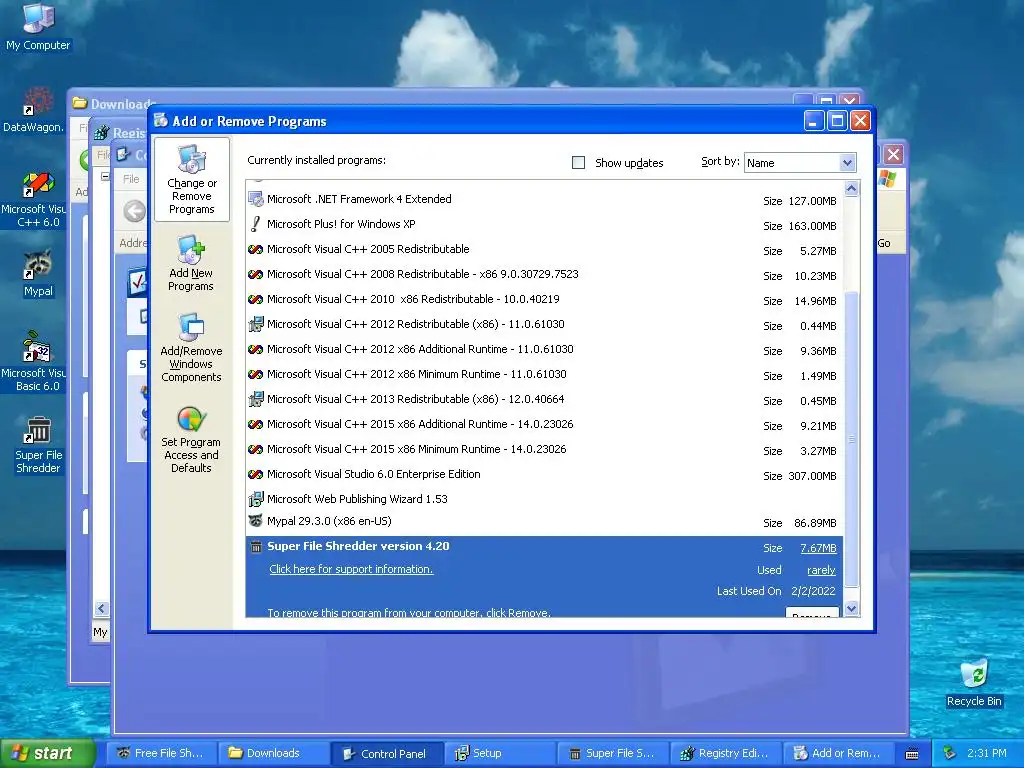Click Visual C++ 2005 Redistributable icon
Viewport: 1024px width, 768px height.
(x=256, y=249)
